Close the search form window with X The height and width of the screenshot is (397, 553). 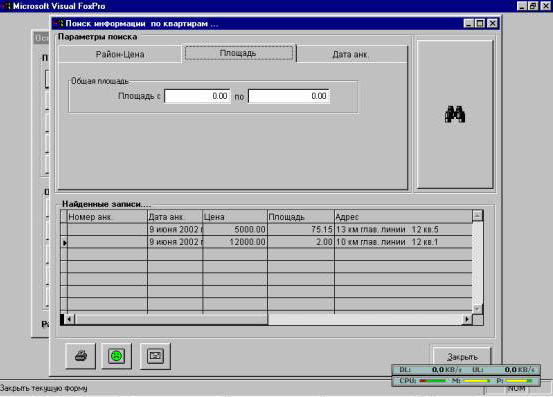pos(492,24)
